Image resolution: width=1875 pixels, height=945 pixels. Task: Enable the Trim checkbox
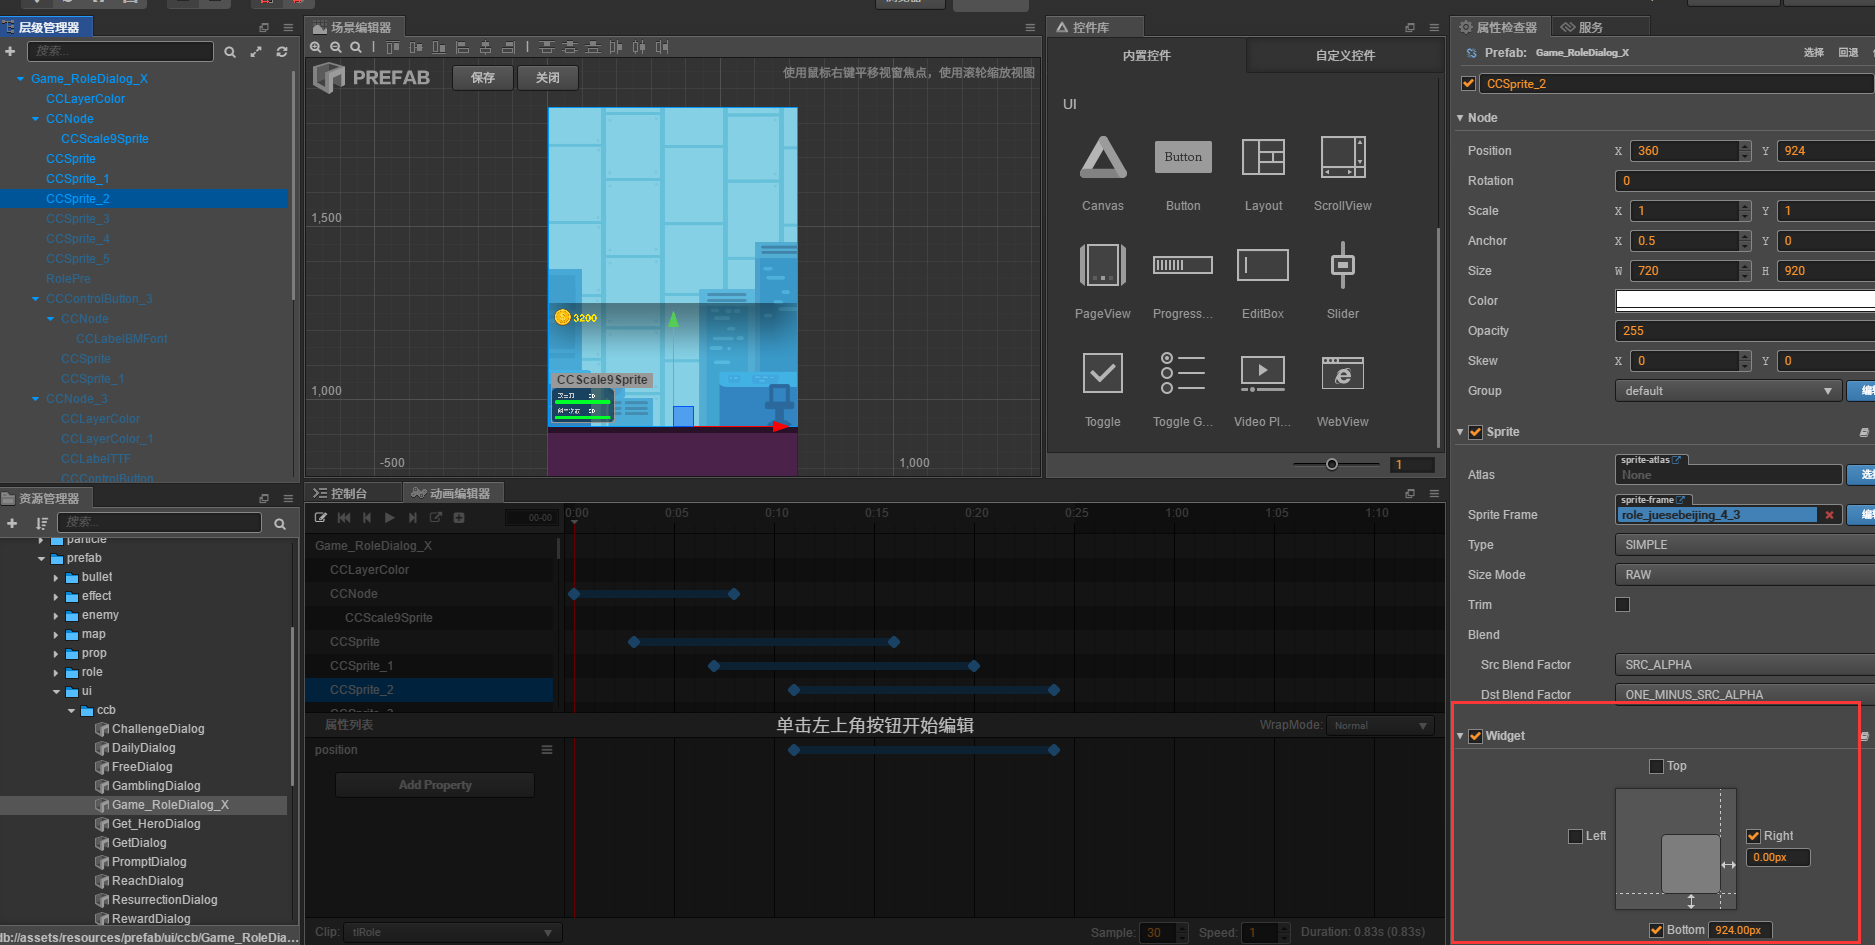[1622, 605]
